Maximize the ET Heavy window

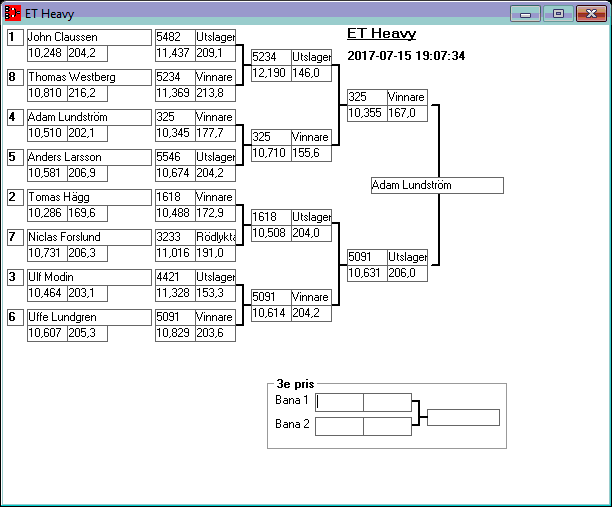coord(558,14)
